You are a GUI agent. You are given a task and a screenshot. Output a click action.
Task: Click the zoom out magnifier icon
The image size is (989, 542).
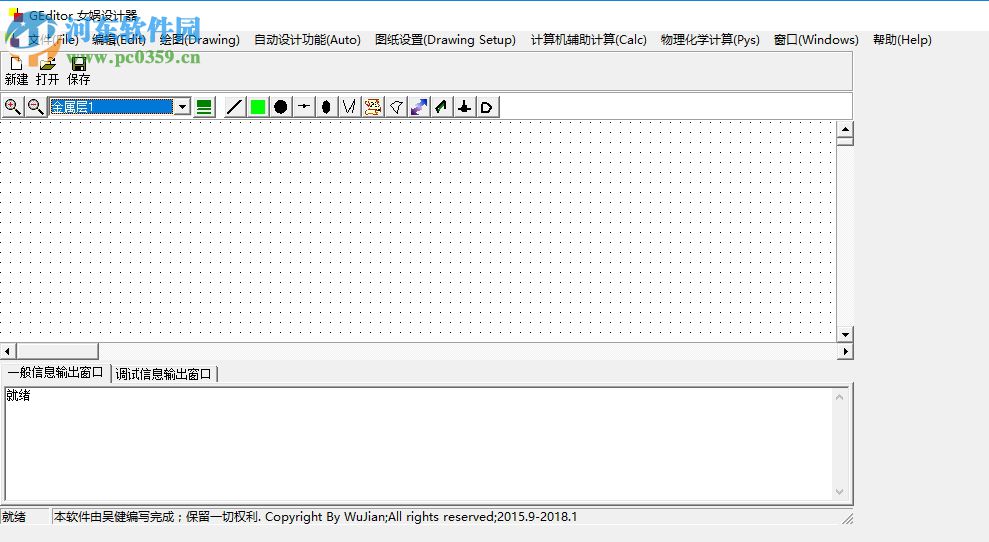click(35, 107)
